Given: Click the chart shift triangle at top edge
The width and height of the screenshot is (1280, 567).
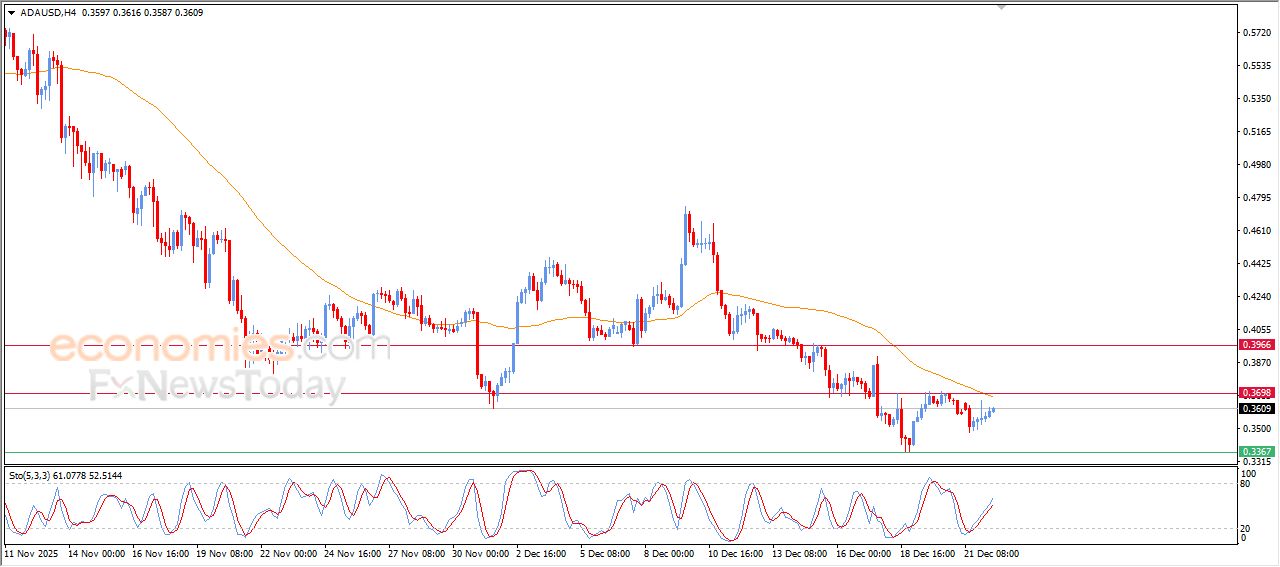Looking at the screenshot, I should click(1002, 7).
